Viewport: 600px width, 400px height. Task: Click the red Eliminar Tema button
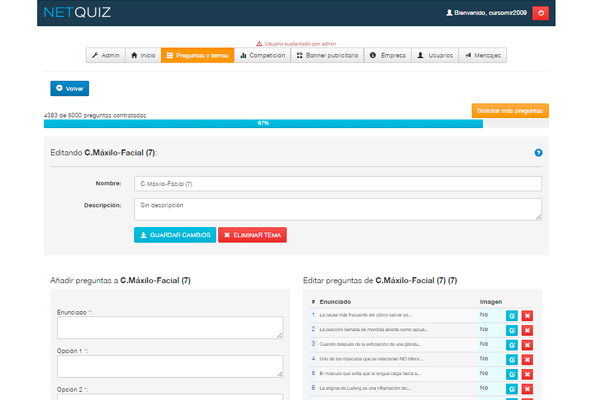253,235
